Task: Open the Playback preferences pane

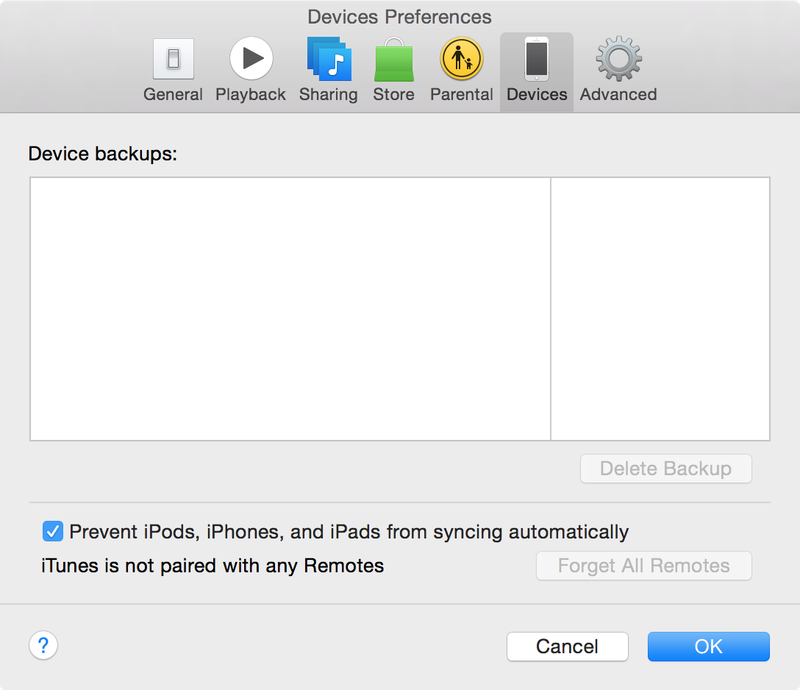Action: (x=251, y=70)
